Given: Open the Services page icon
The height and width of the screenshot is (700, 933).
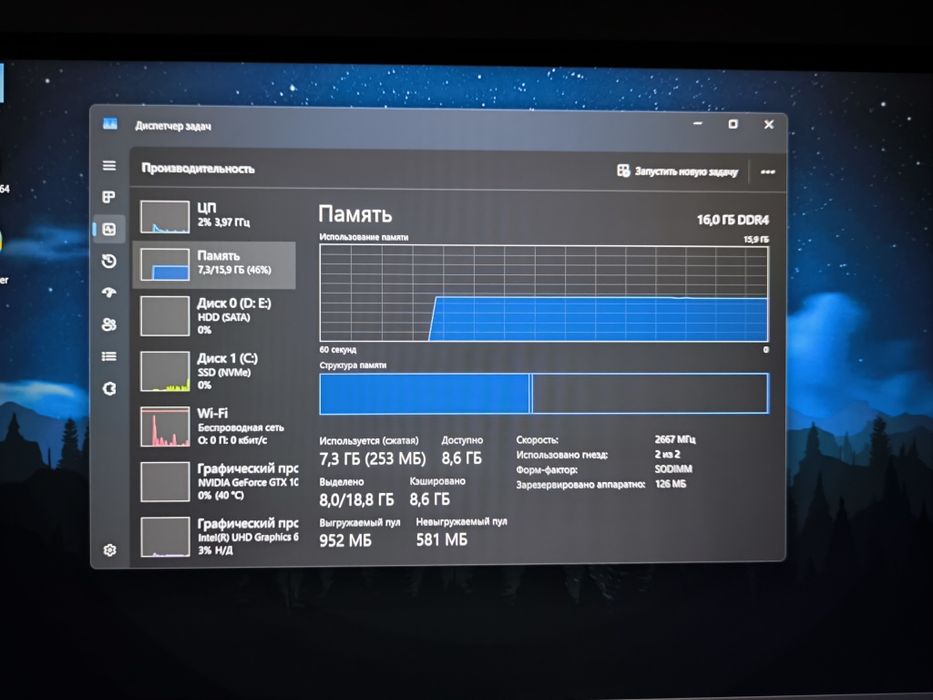Looking at the screenshot, I should point(109,388).
